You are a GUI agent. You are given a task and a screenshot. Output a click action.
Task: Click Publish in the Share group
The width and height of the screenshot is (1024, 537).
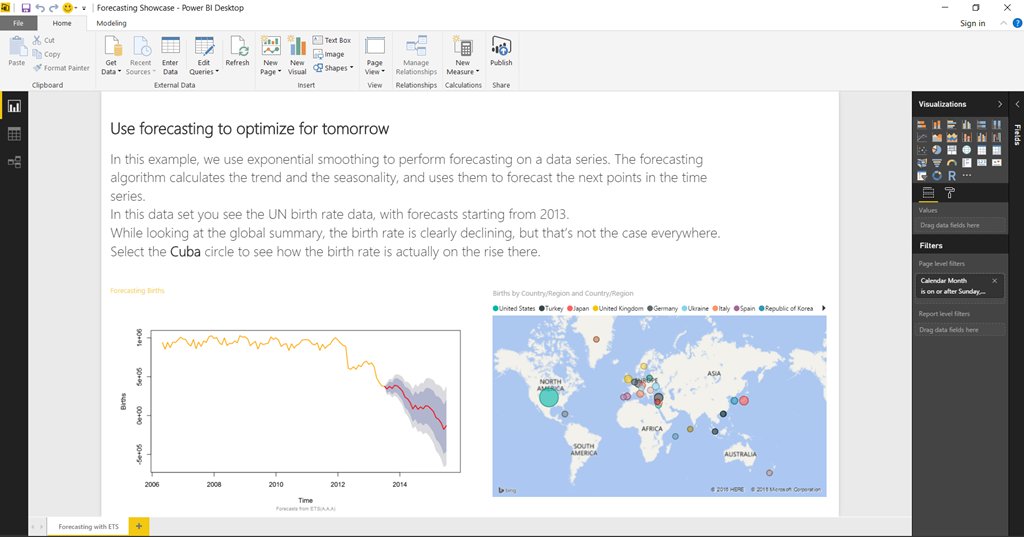pyautogui.click(x=501, y=52)
